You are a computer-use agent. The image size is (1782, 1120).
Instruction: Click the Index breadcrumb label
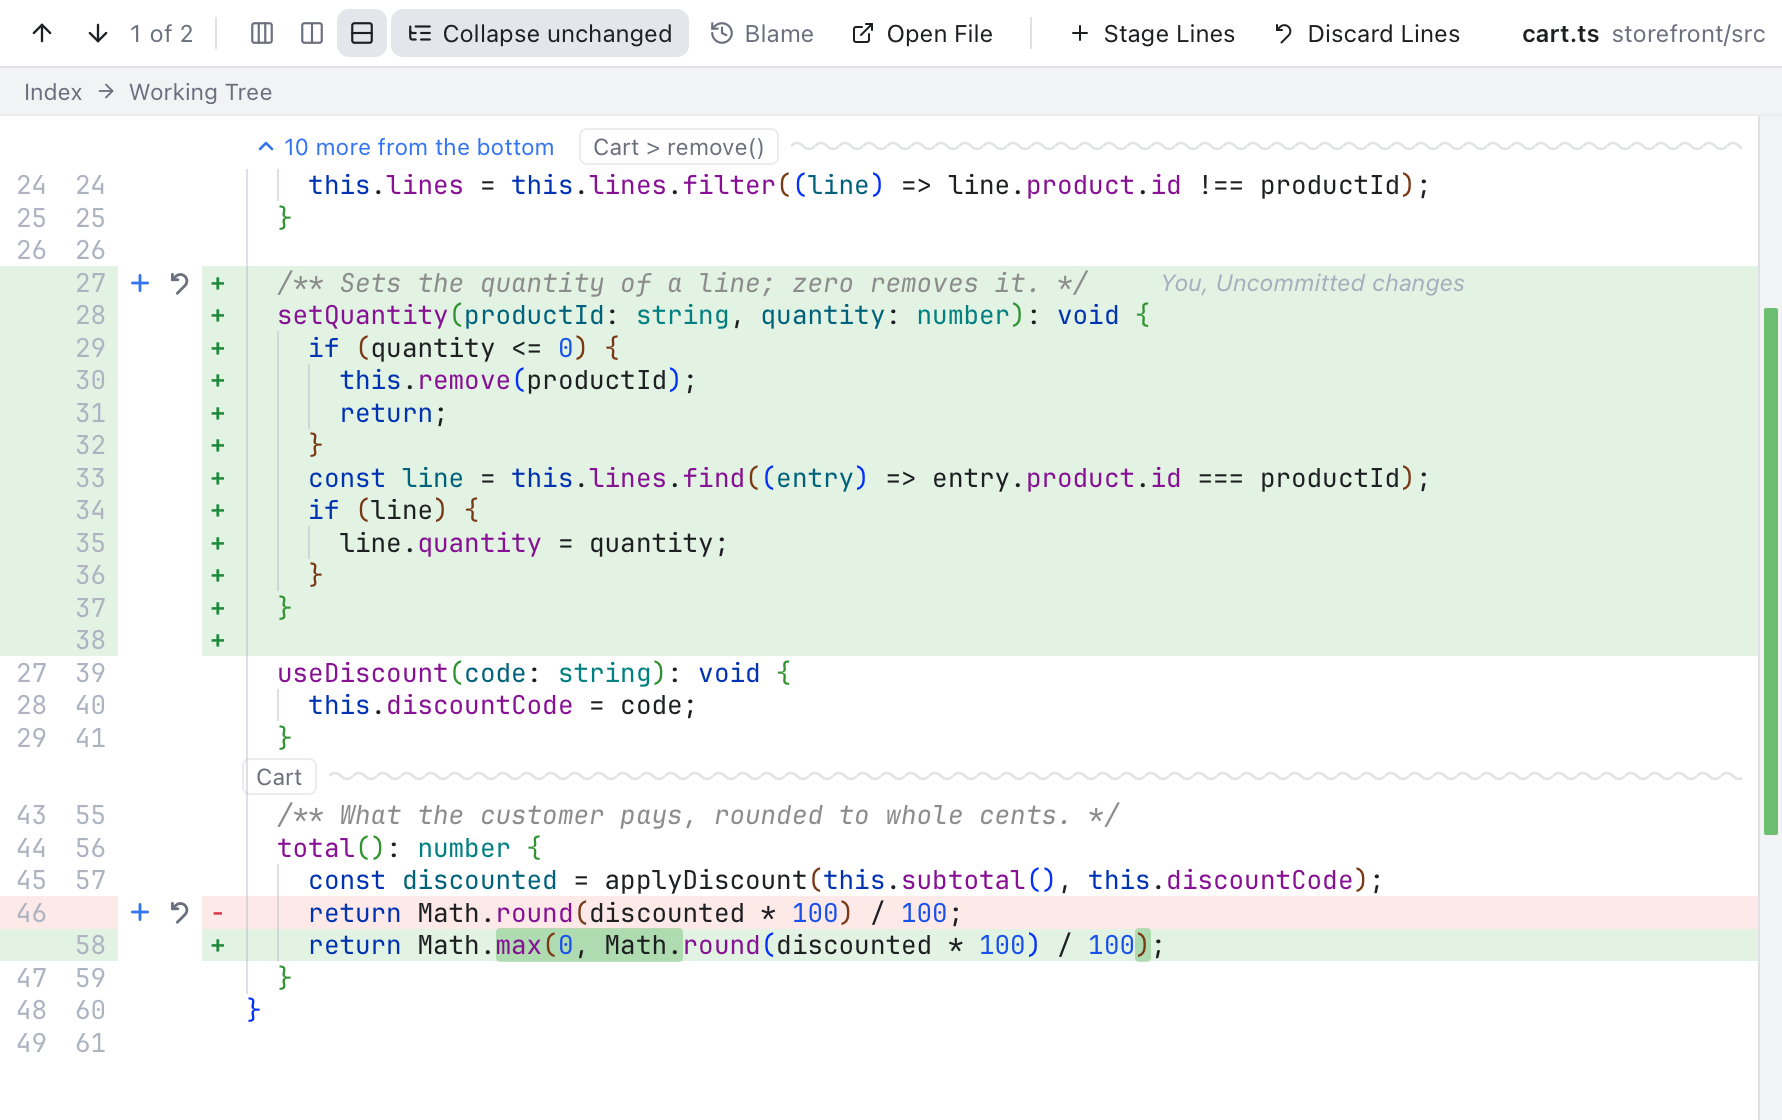click(53, 92)
